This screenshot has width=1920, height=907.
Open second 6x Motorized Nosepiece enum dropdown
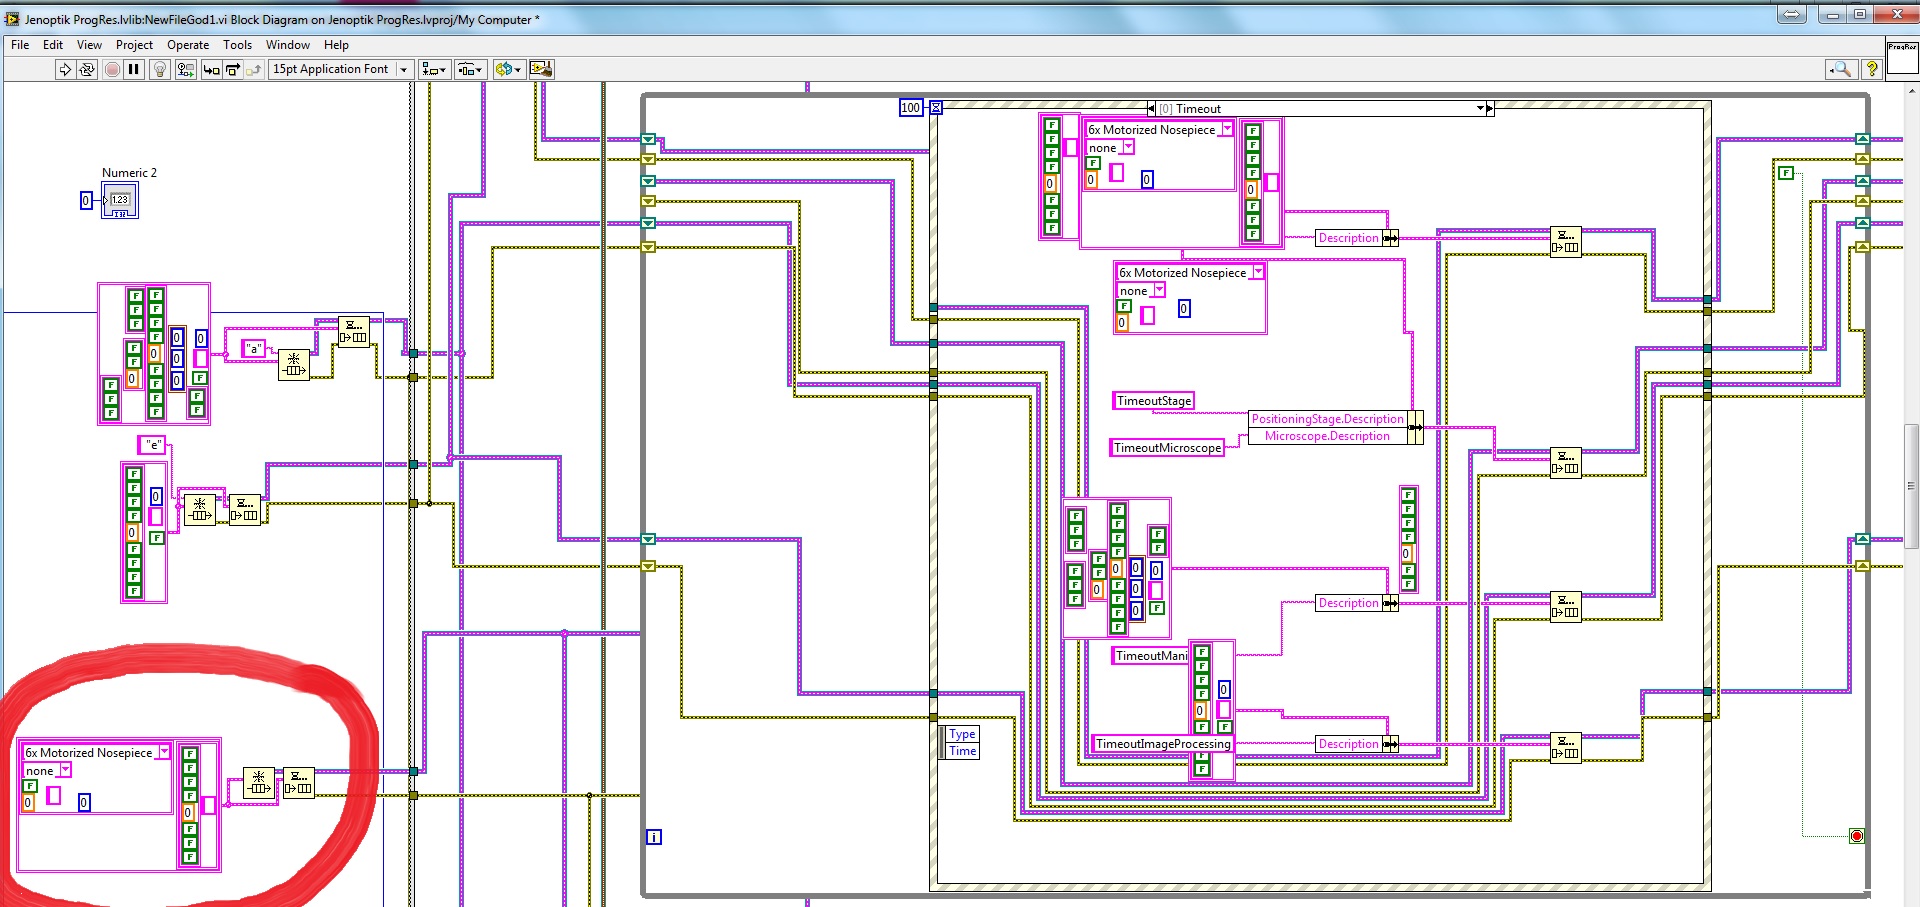1258,272
